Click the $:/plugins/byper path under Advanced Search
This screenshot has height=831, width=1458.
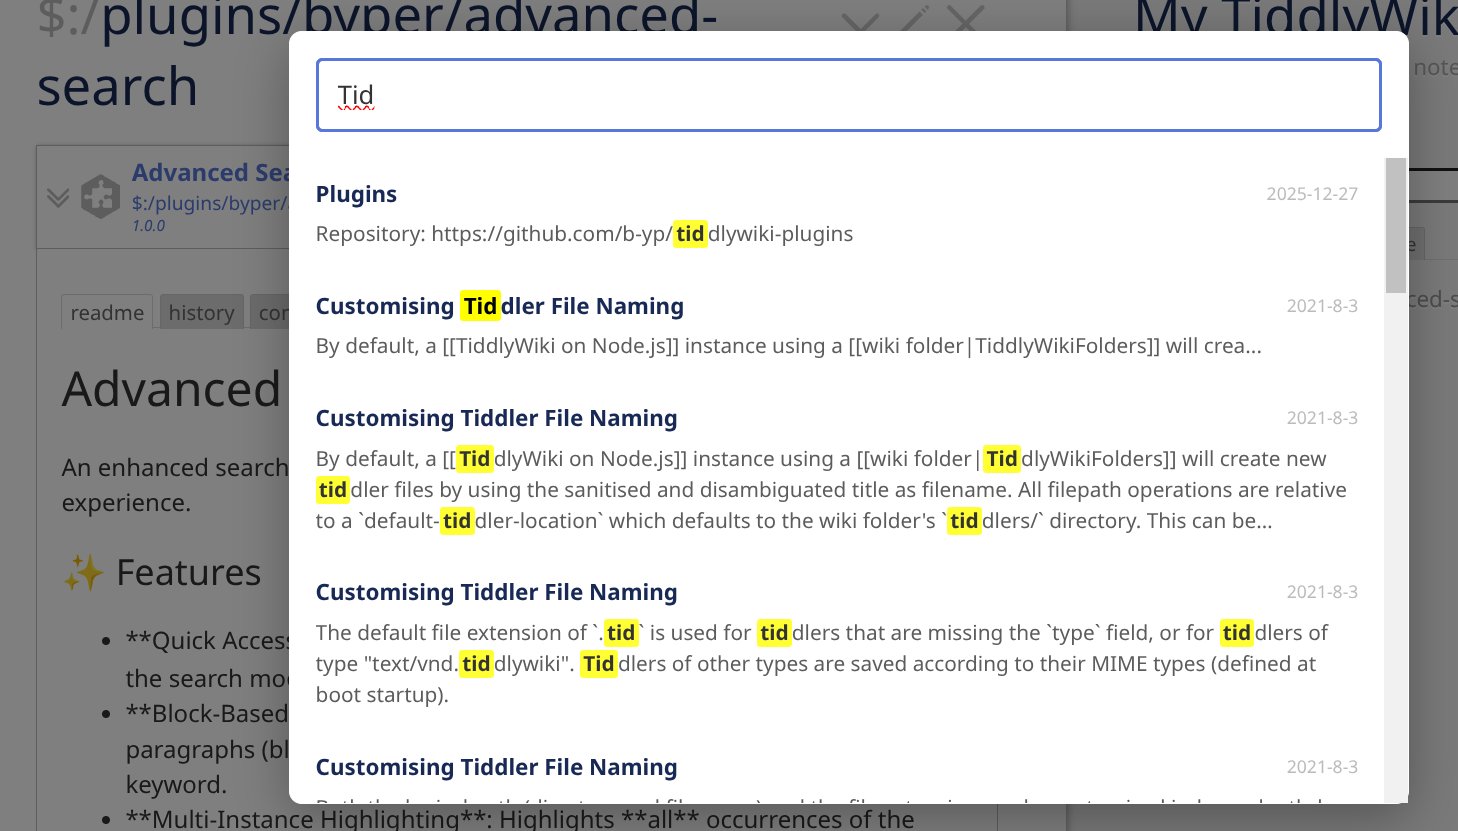click(209, 203)
